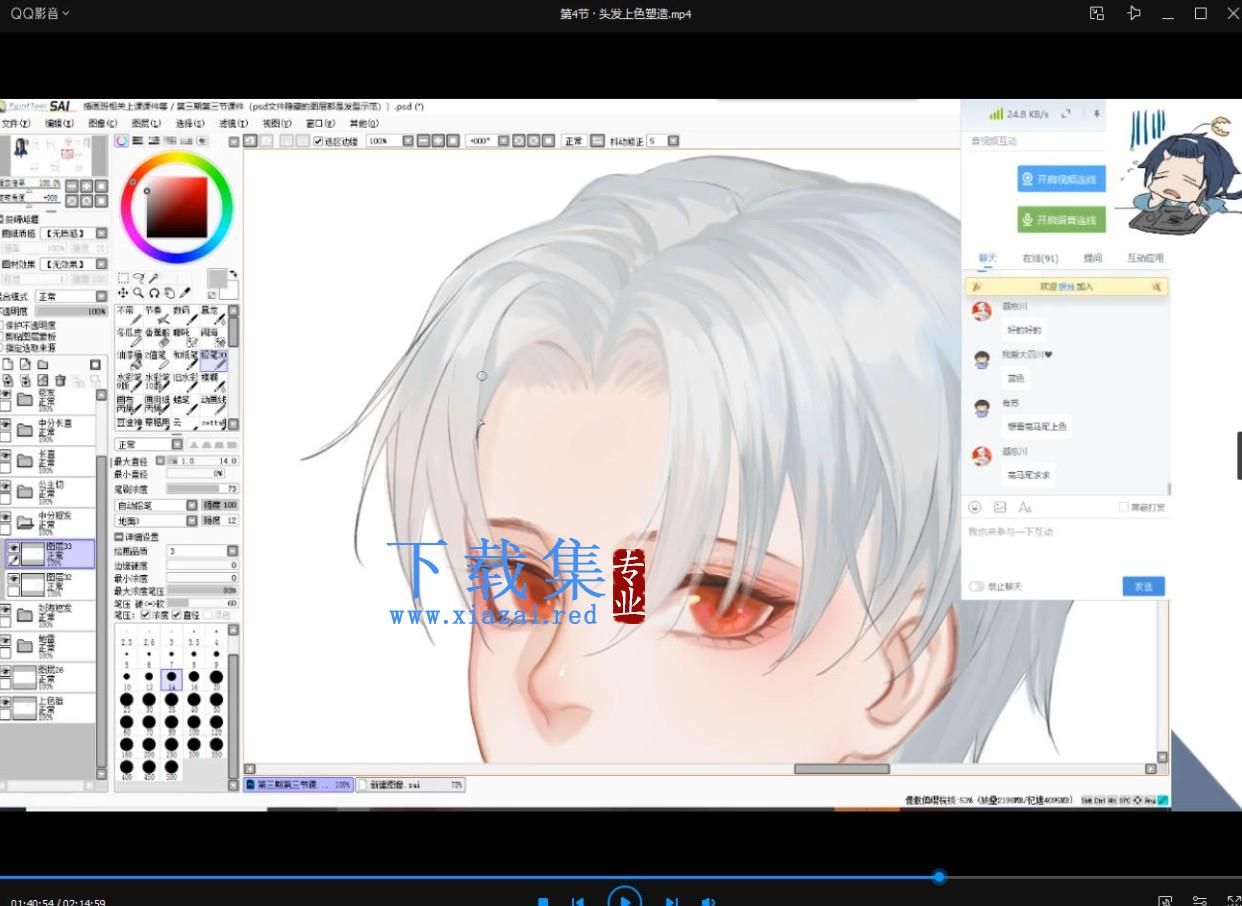This screenshot has width=1242, height=906.
Task: Click the video progress bar handle
Action: point(938,877)
